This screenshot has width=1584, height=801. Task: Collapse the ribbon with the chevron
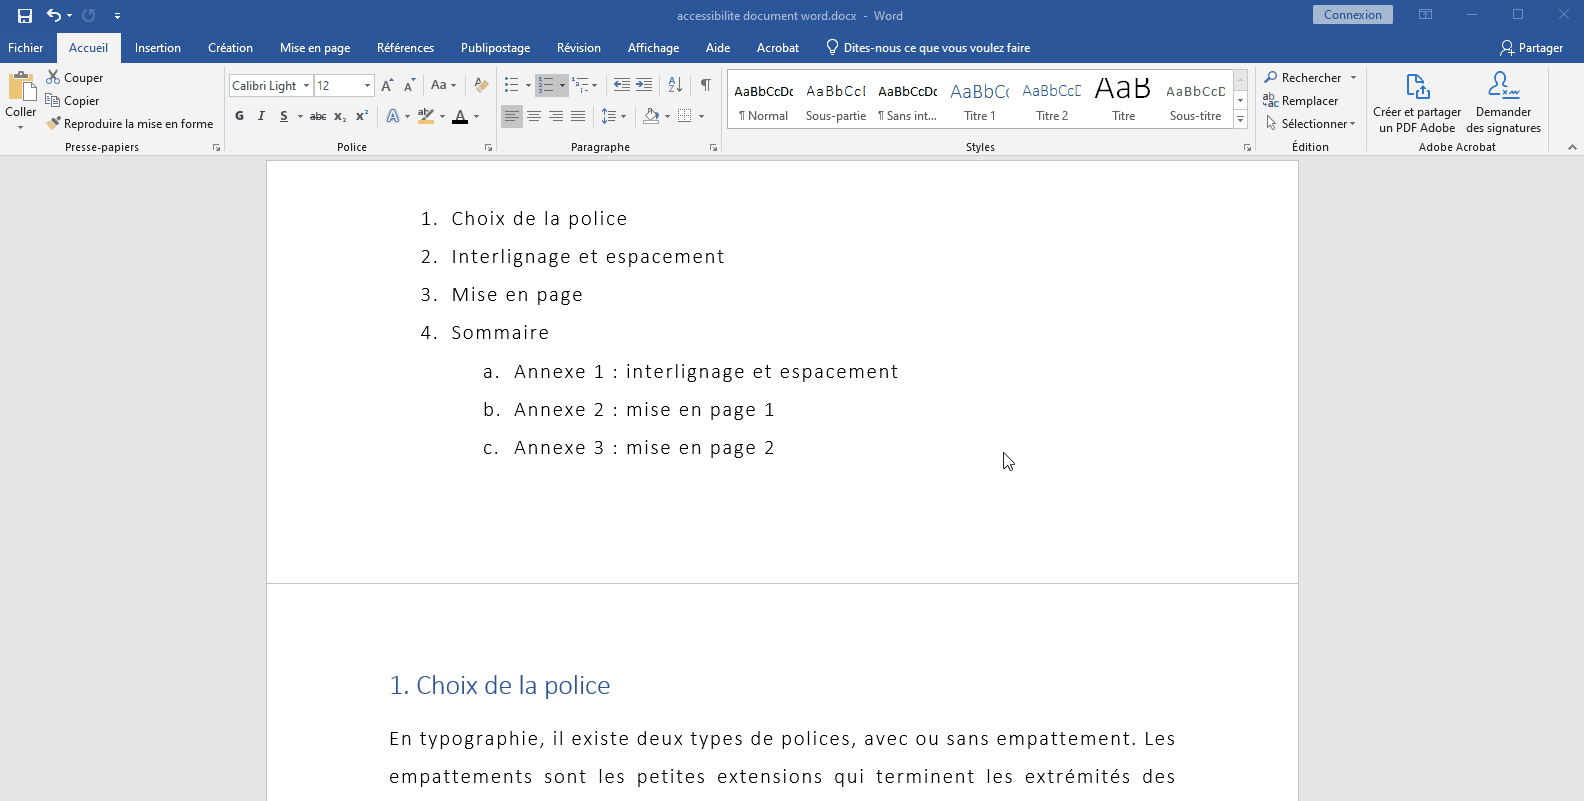[x=1572, y=147]
